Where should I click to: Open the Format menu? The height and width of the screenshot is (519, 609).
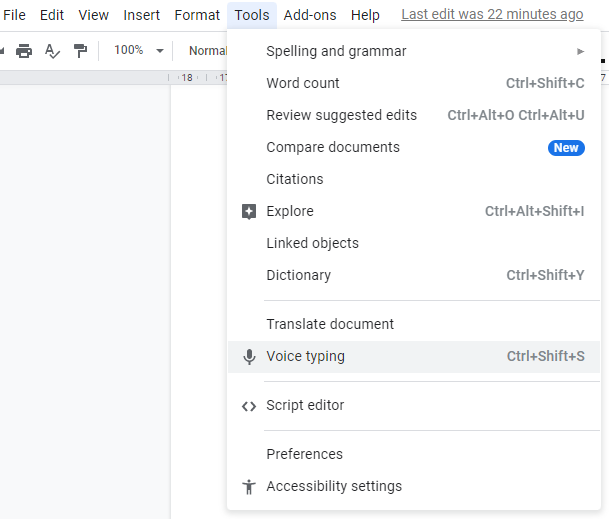[197, 15]
